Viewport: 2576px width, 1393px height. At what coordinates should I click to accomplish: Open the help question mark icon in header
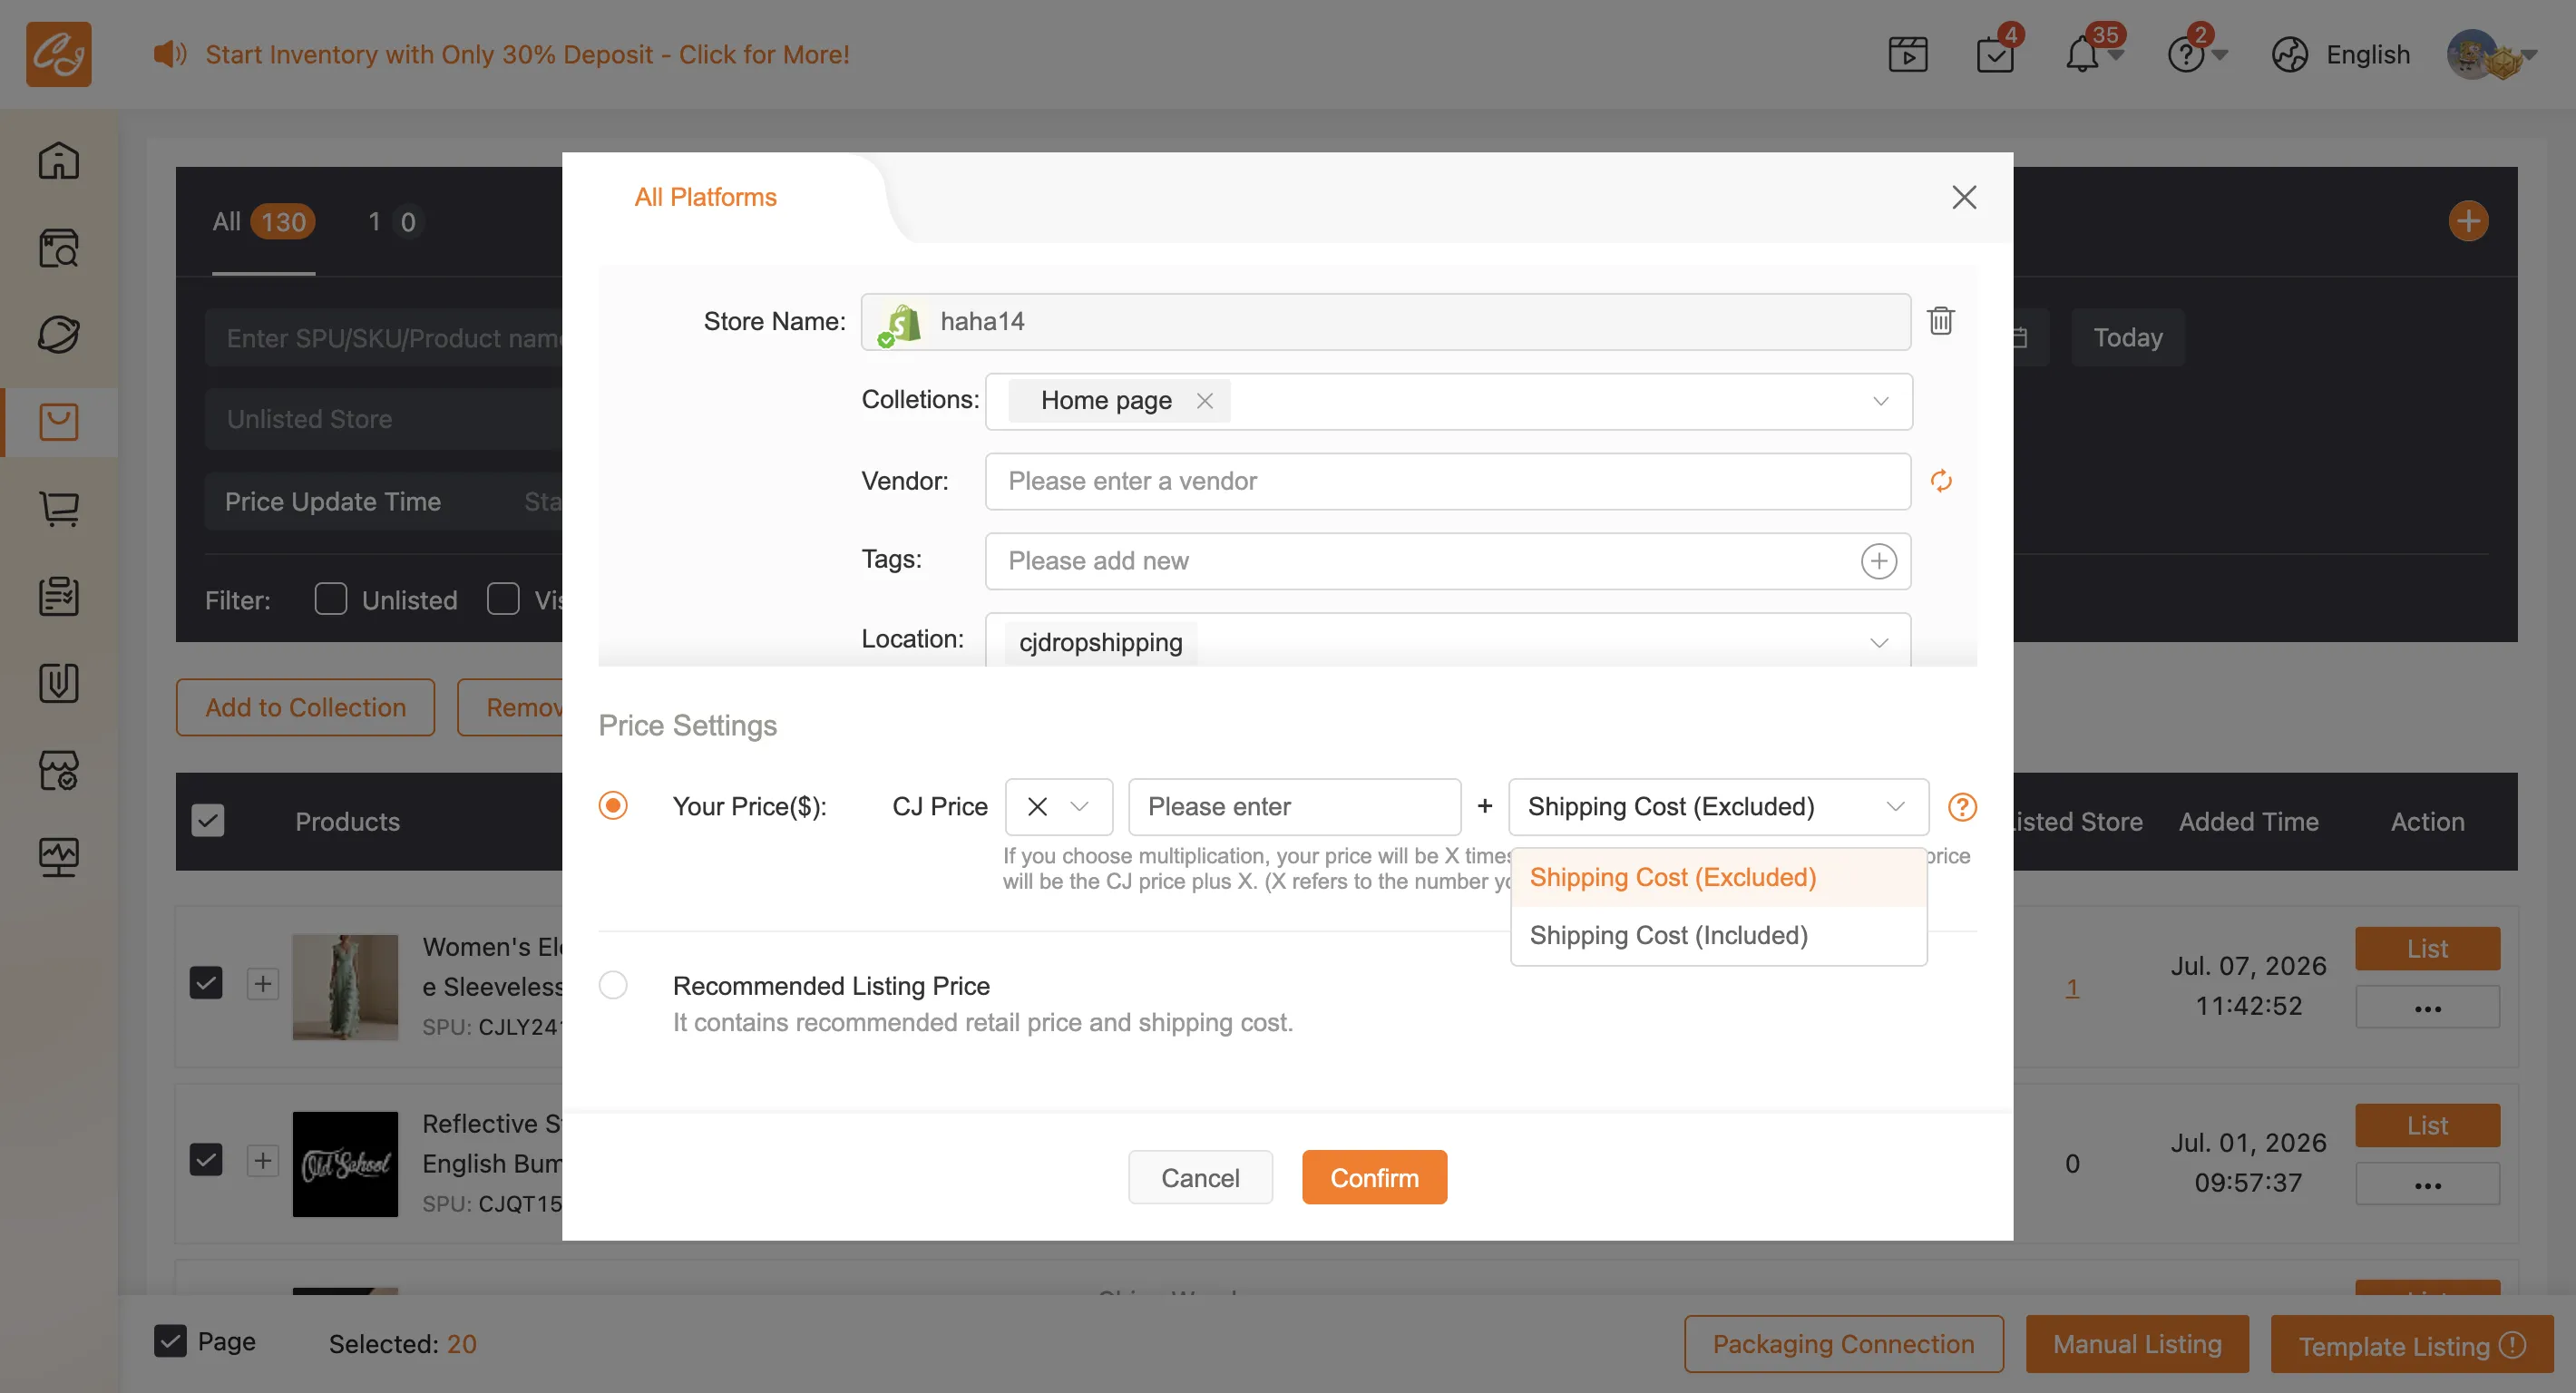click(x=2186, y=54)
